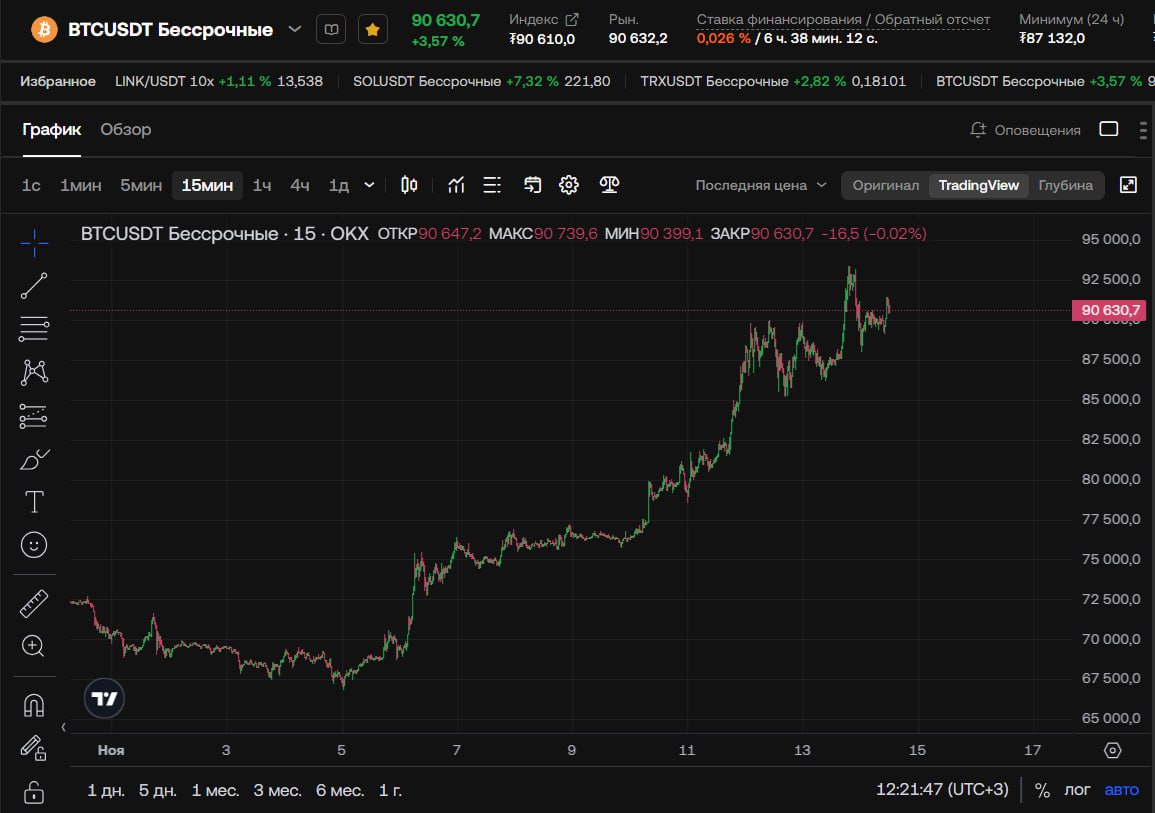Open LINK/USDT 10x from favorites
The width and height of the screenshot is (1155, 813).
pos(219,81)
